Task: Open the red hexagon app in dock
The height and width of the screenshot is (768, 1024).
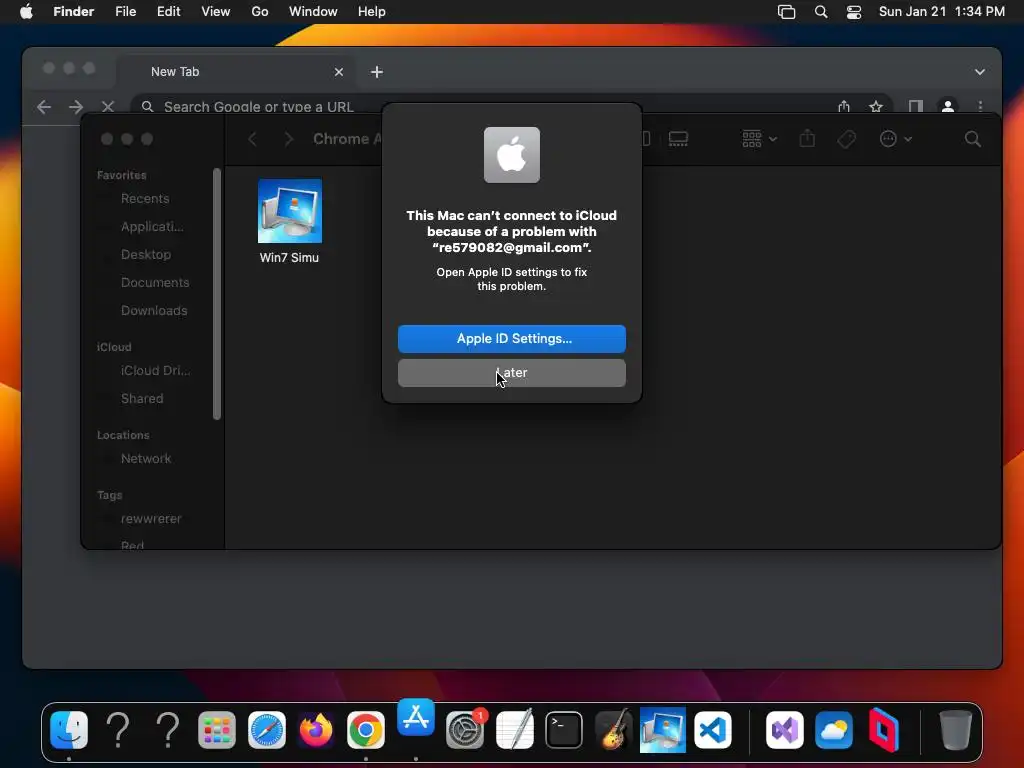Action: [x=884, y=729]
